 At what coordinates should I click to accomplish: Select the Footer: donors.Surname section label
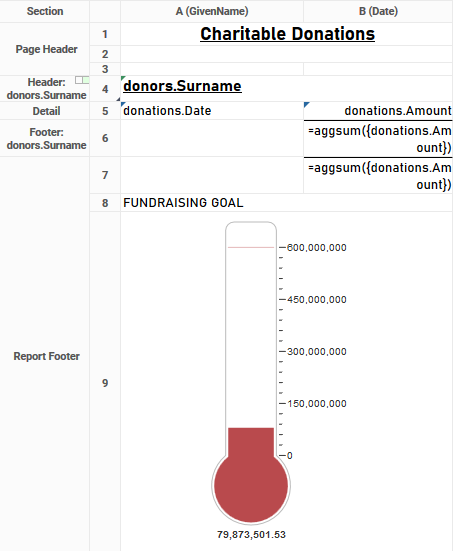click(45, 138)
